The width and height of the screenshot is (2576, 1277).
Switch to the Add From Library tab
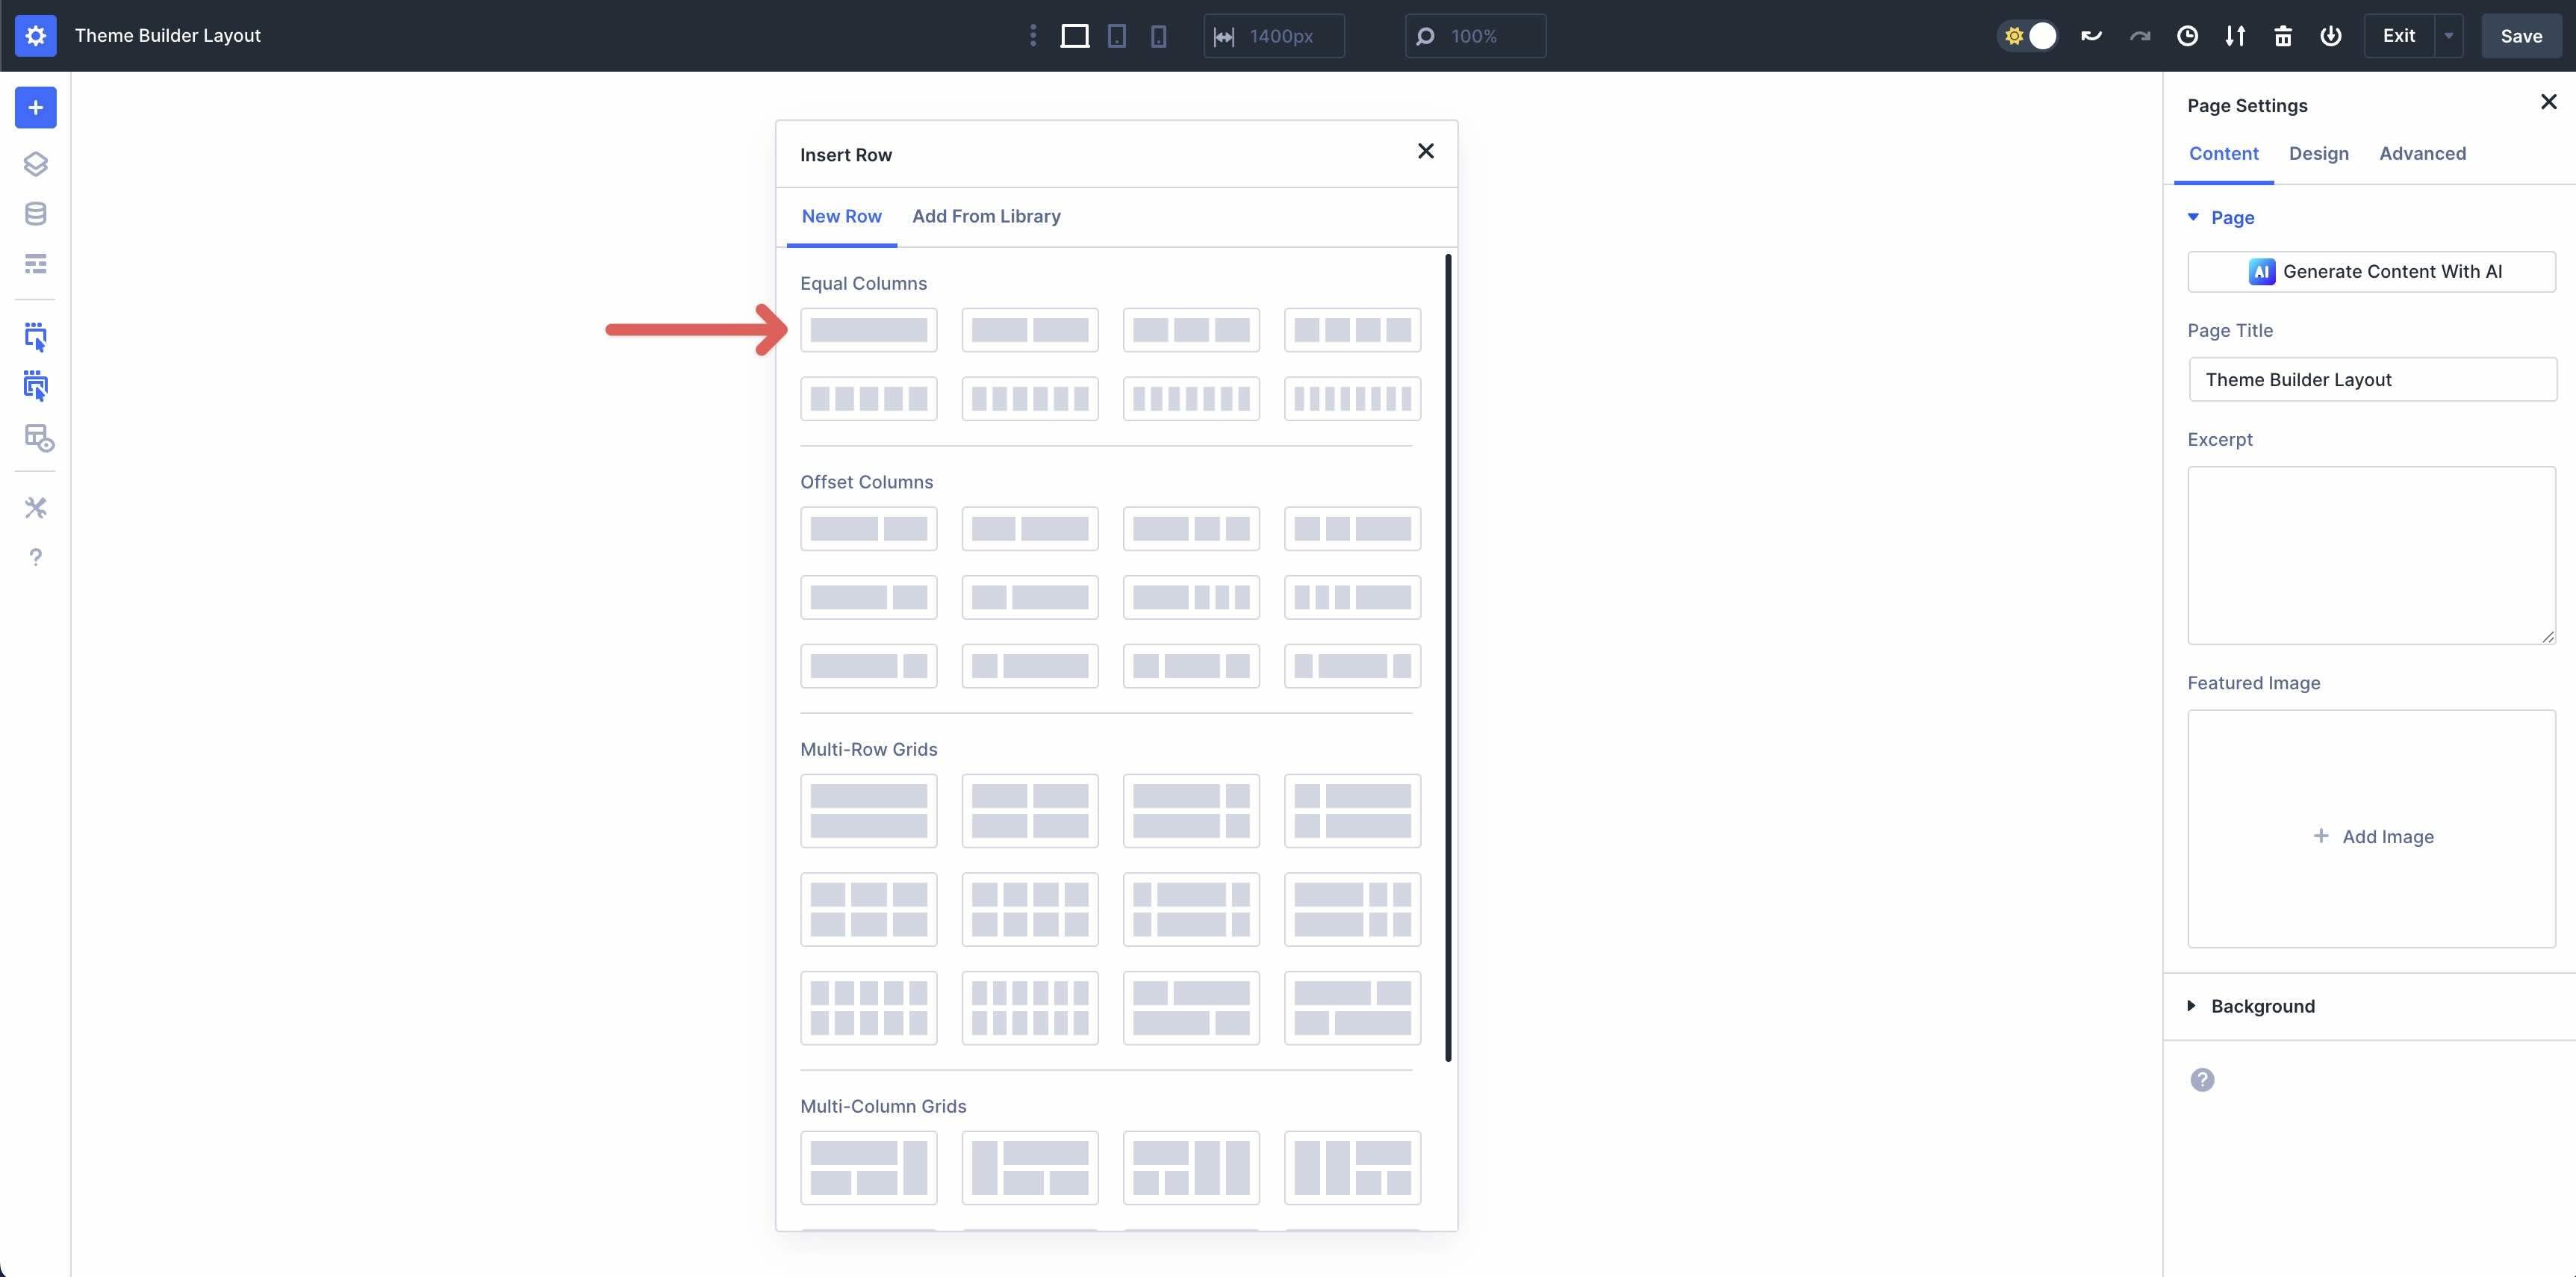[986, 216]
